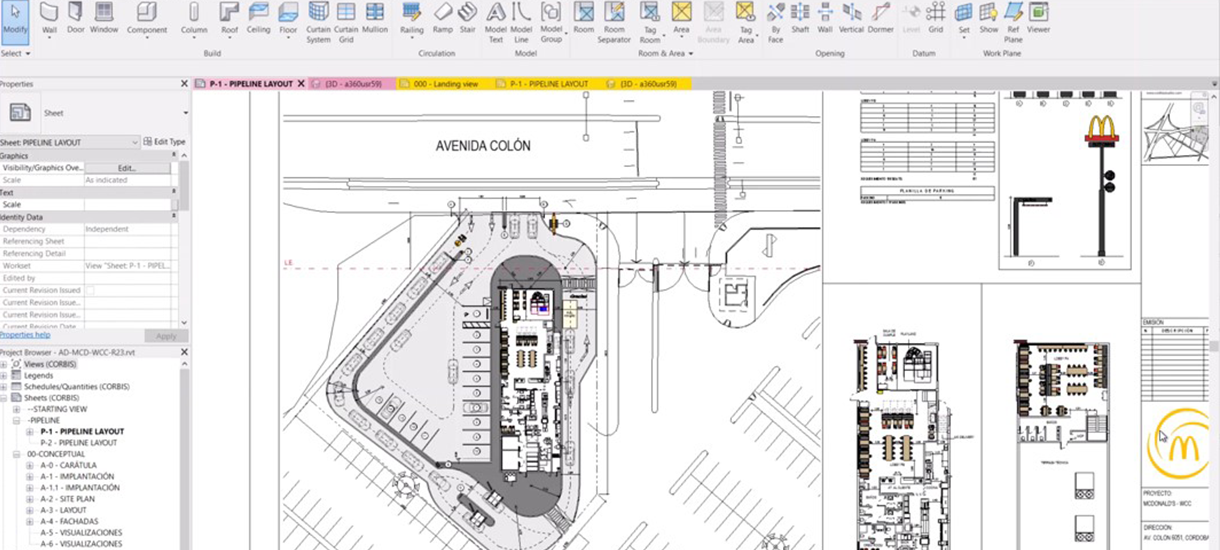Collapse the 00-CONCEPTUAL sheet group
Image resolution: width=1220 pixels, height=550 pixels.
(17, 454)
